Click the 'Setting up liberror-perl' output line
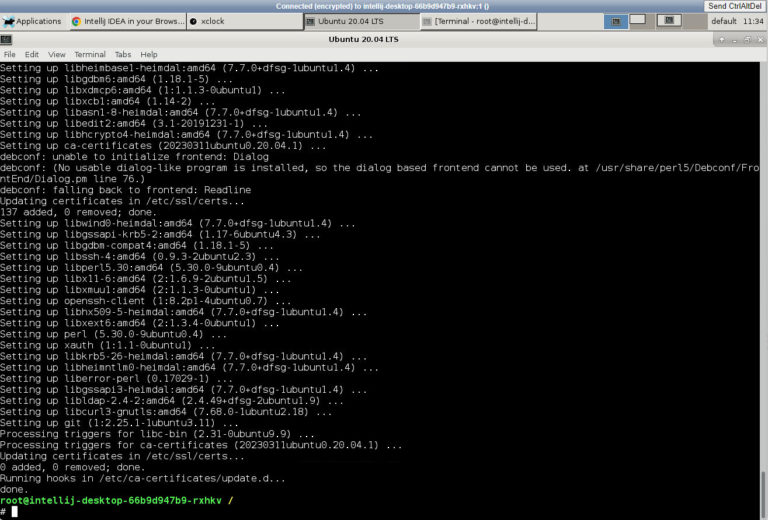This screenshot has width=768, height=520. (x=116, y=379)
